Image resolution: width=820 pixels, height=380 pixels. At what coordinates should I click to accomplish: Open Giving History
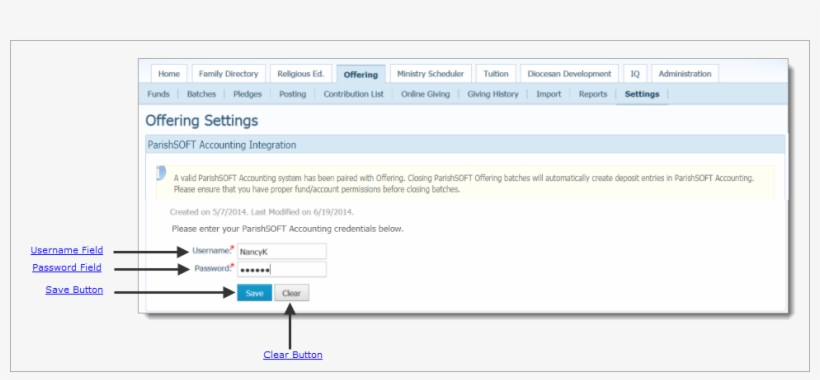tap(493, 94)
